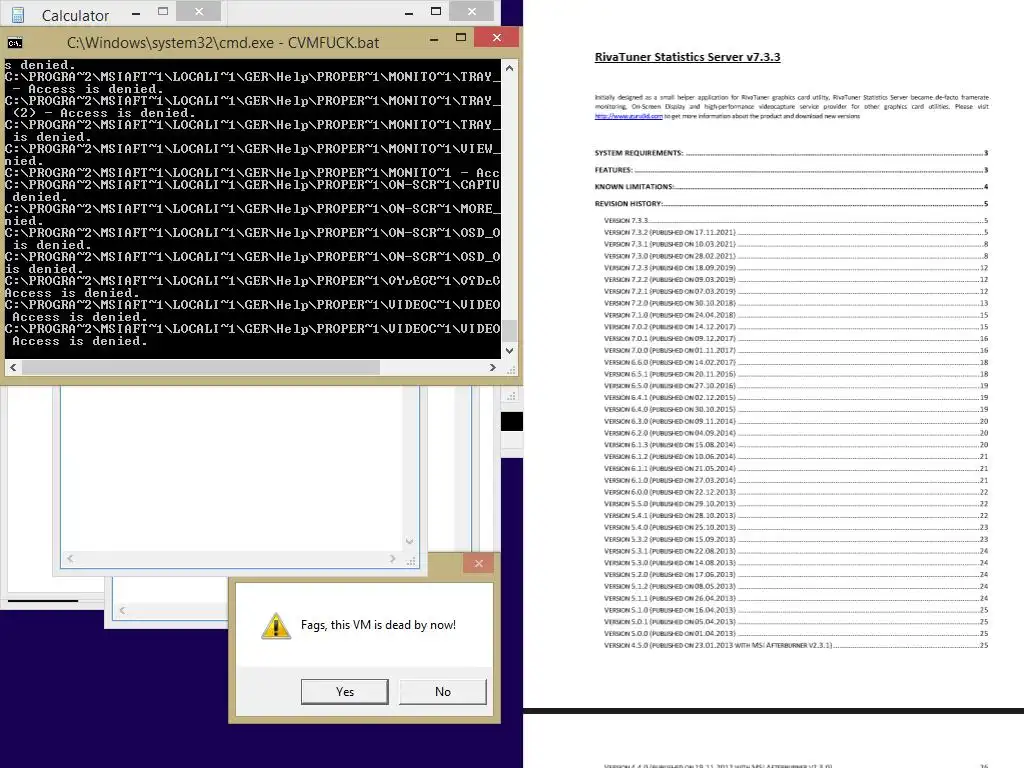Open the guru3d link in the document
Viewport: 1024px width, 768px height.
tap(628, 116)
